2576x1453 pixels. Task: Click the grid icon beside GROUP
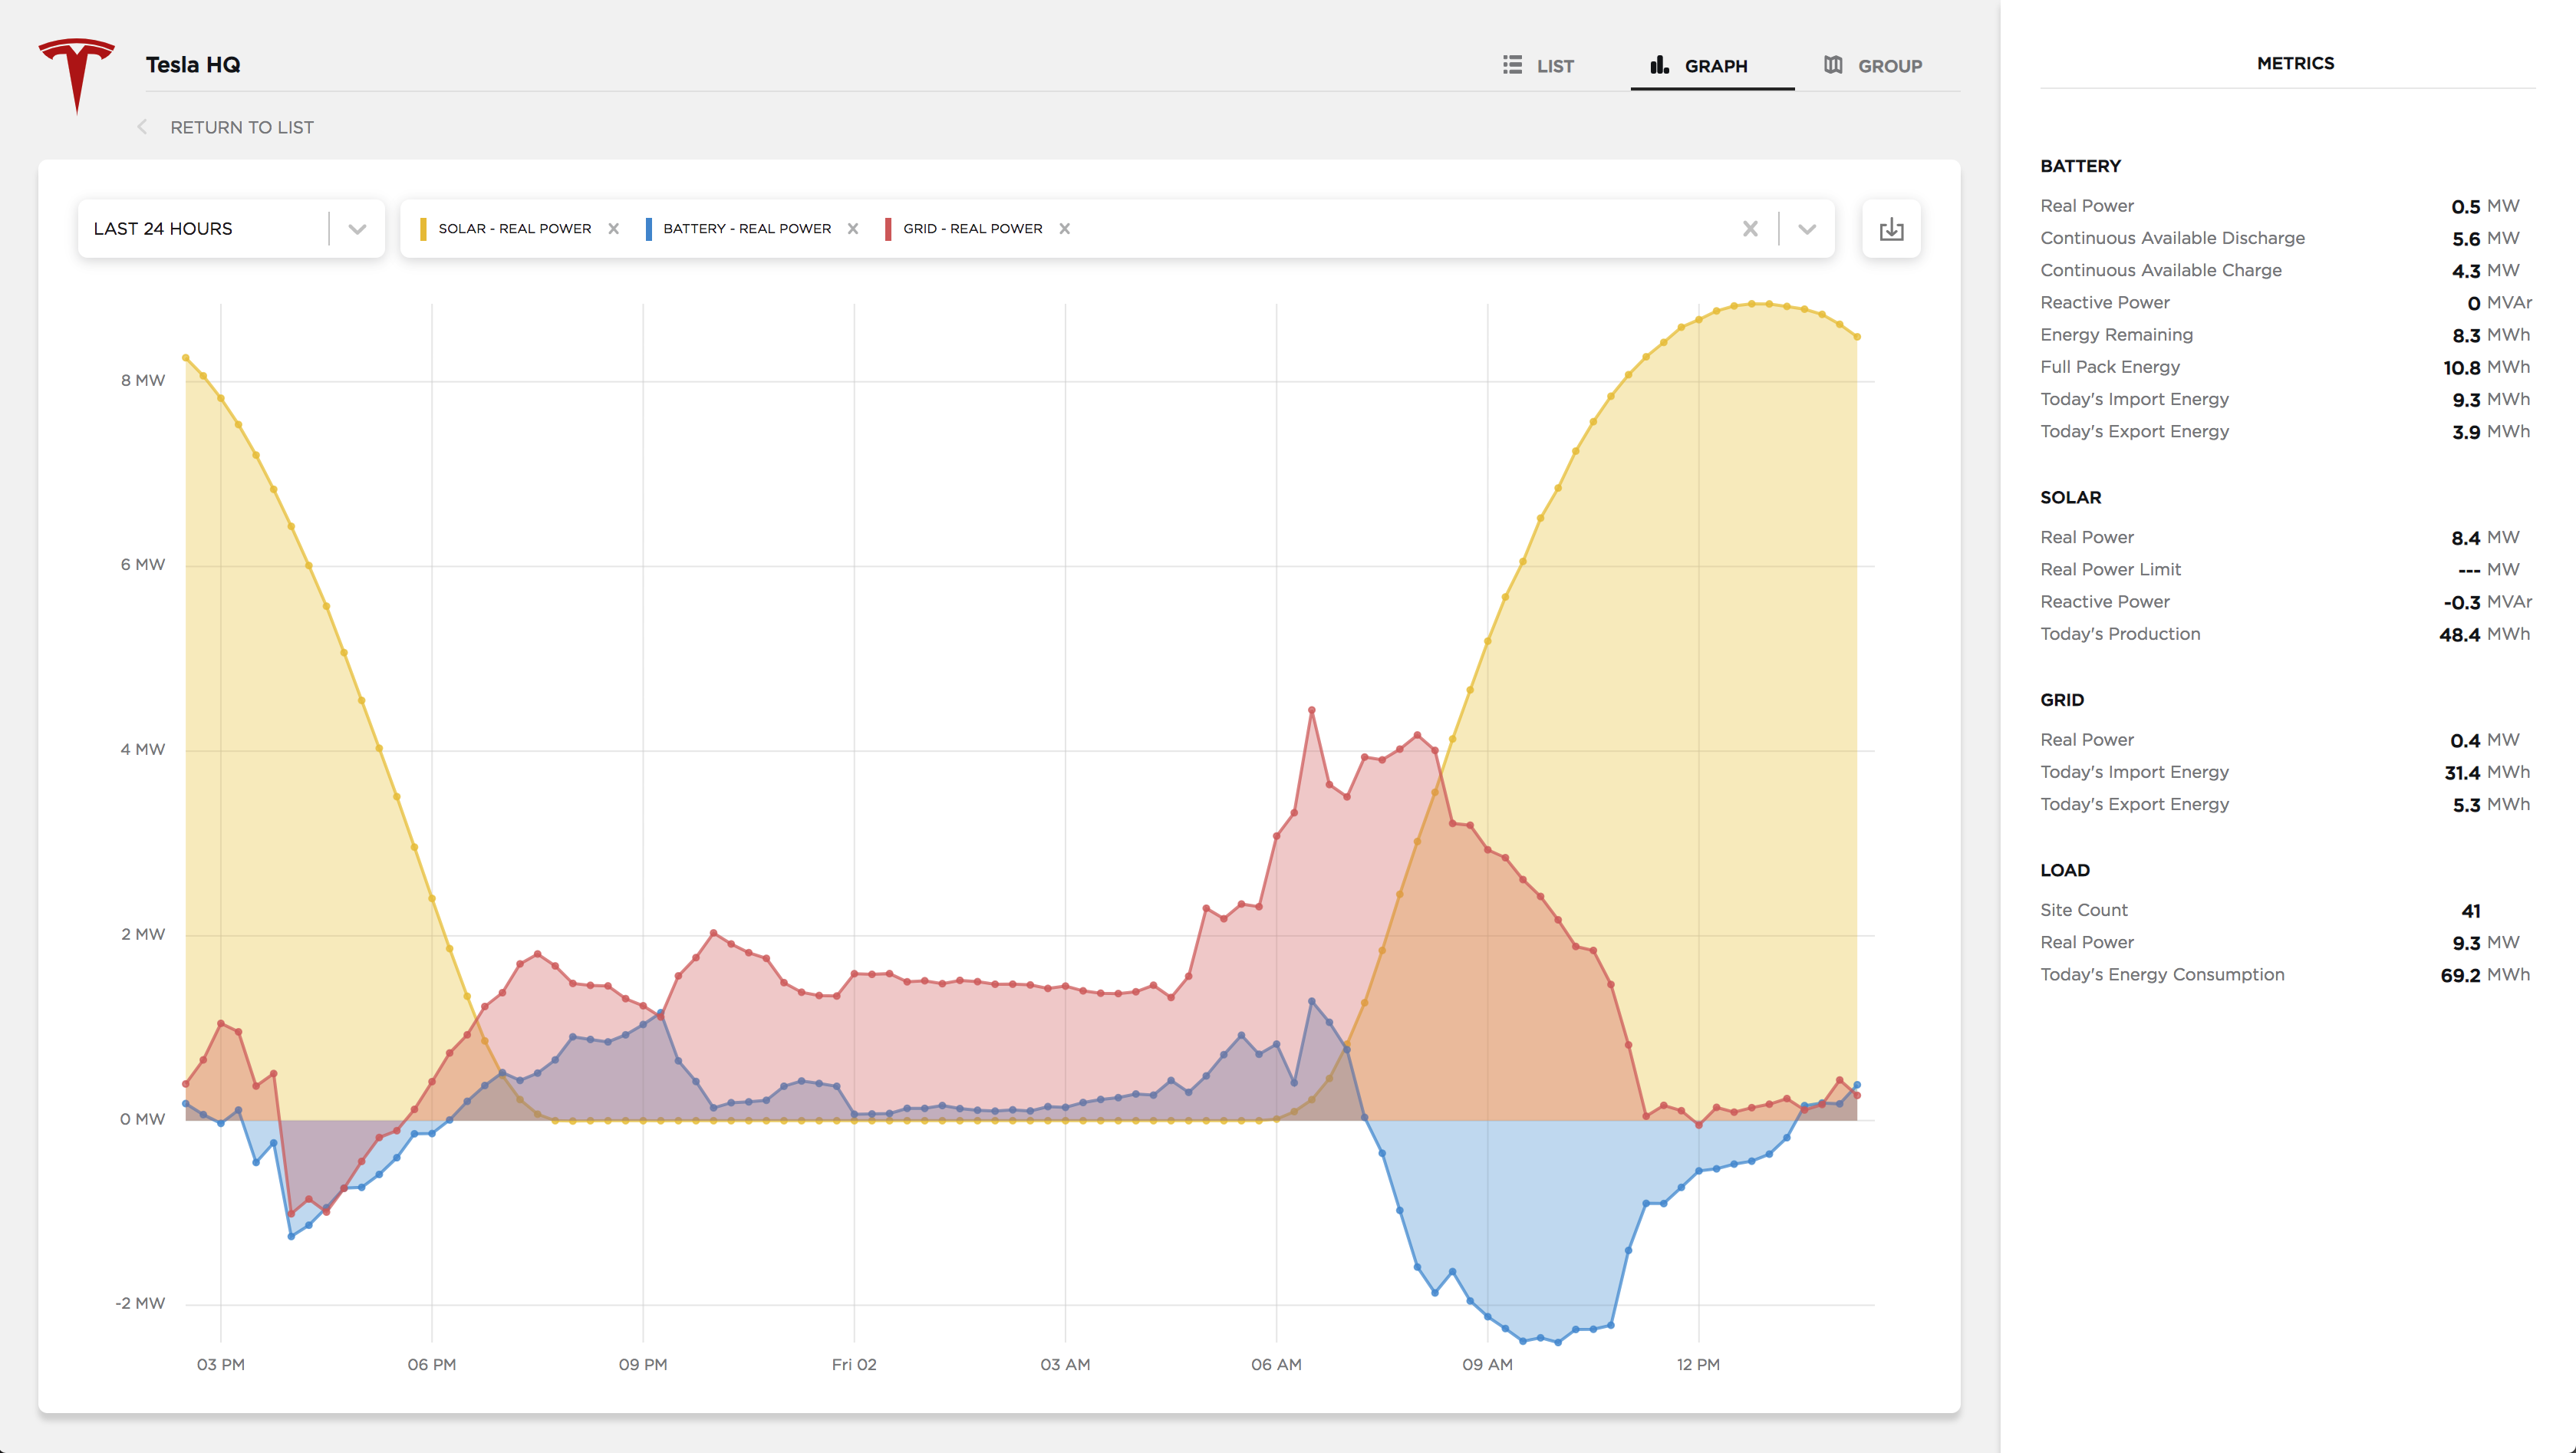[1834, 64]
